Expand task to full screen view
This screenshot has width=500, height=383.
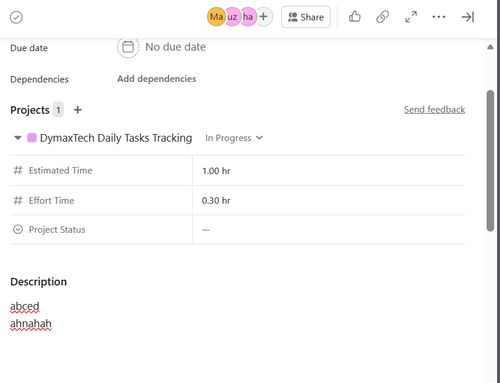411,17
